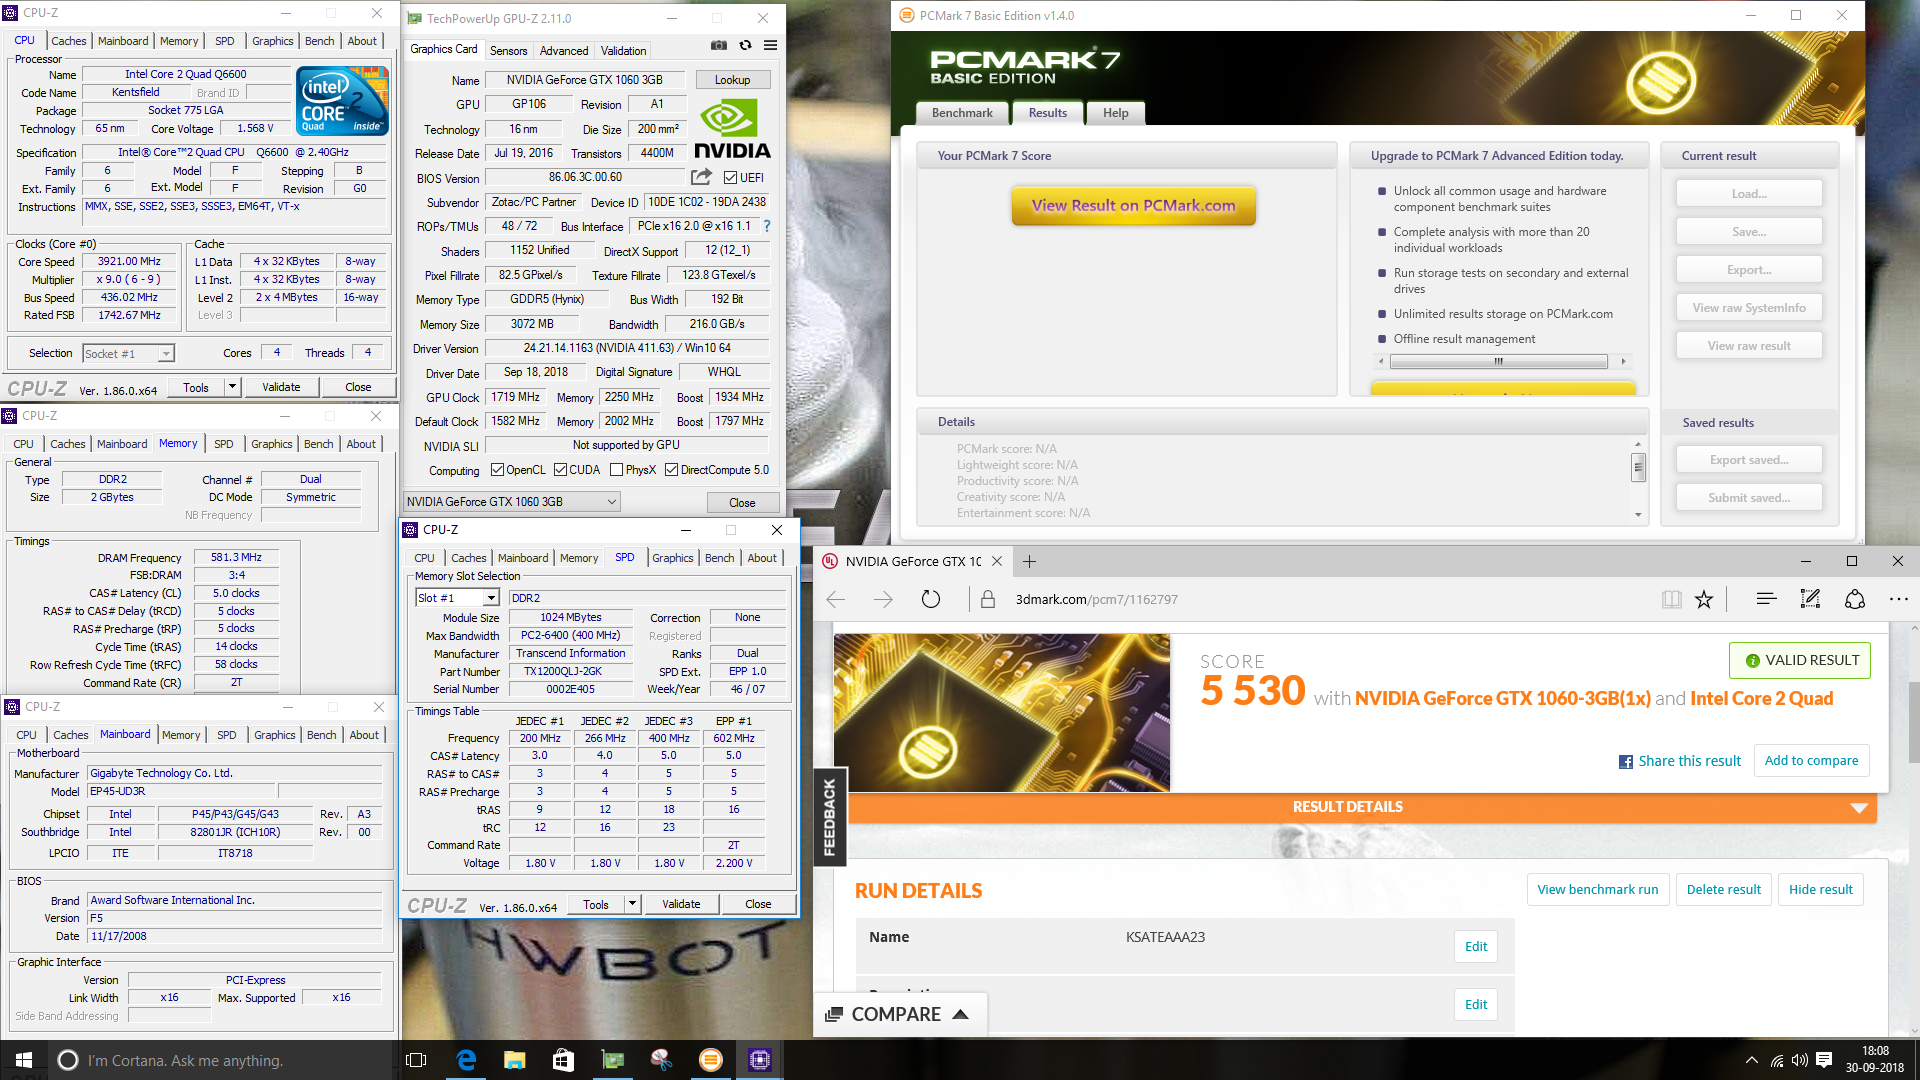This screenshot has width=1920, height=1080.
Task: Click browser forward arrow
Action: coord(883,599)
